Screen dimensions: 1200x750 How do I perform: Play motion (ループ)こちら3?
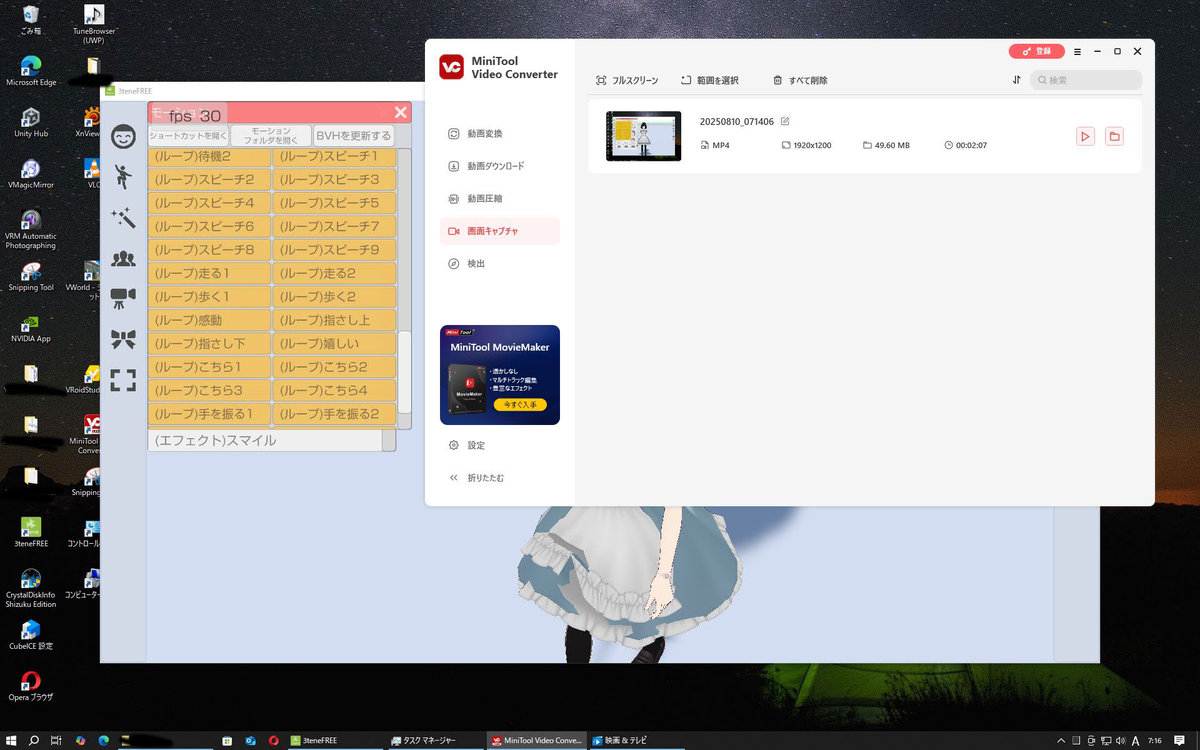[x=210, y=390]
